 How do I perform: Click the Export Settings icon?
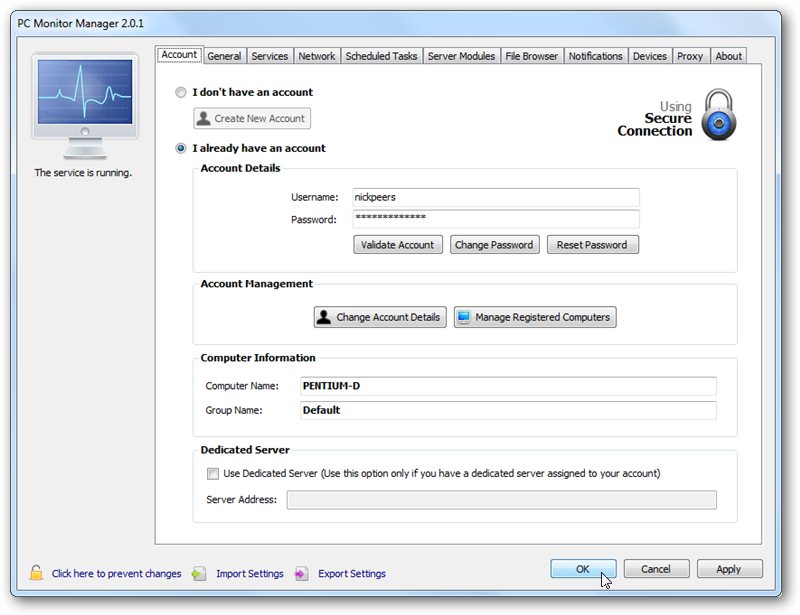(302, 574)
